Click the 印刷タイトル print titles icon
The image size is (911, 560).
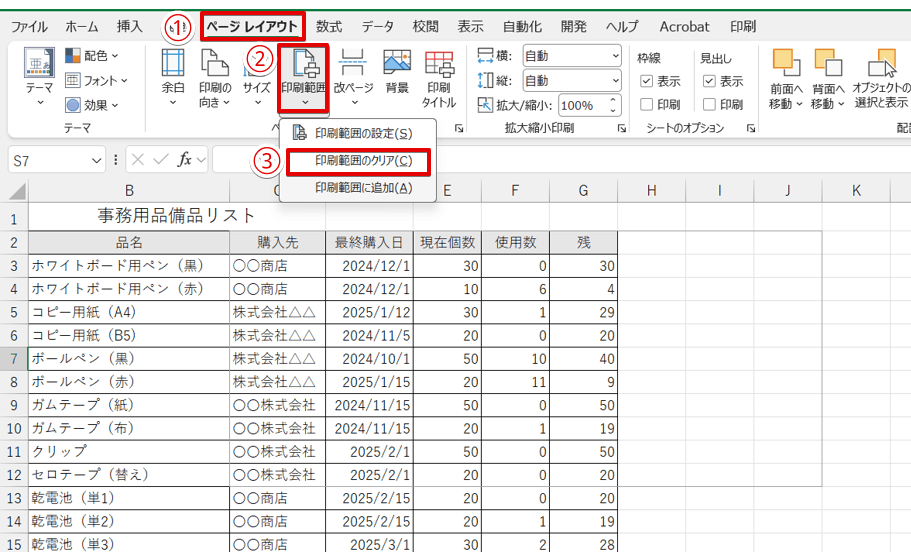click(439, 64)
